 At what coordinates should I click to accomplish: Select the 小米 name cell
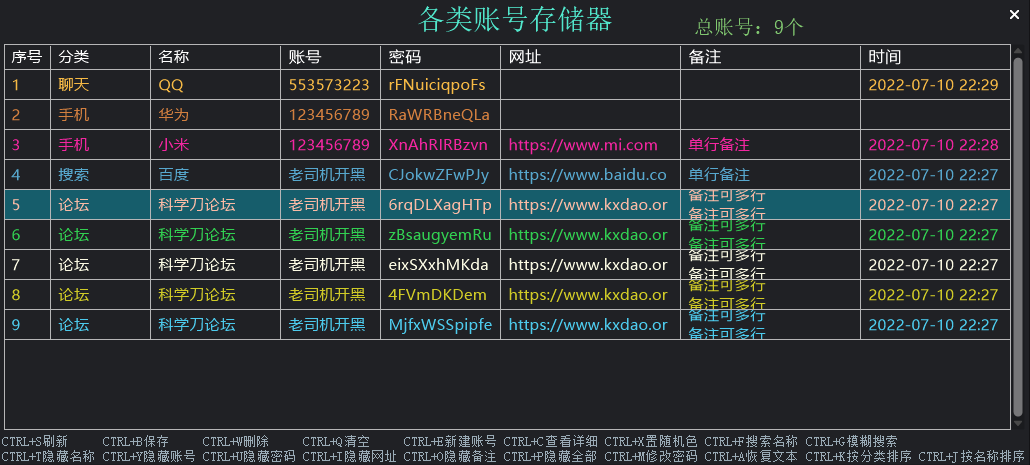click(x=215, y=145)
